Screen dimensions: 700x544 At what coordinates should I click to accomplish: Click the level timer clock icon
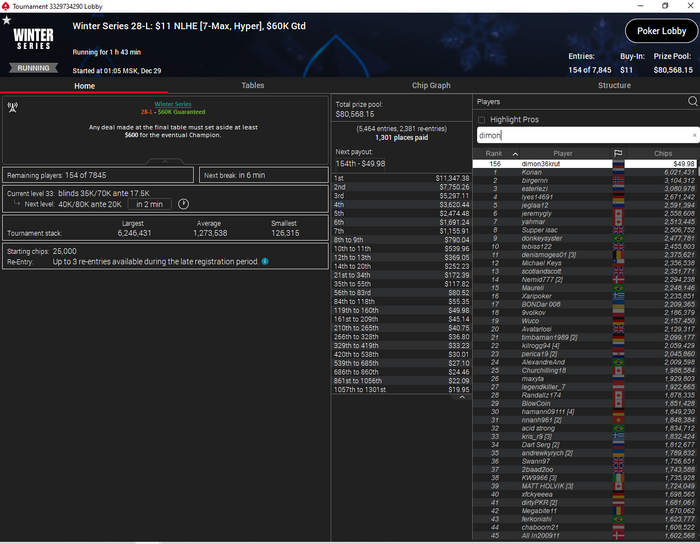[x=183, y=204]
